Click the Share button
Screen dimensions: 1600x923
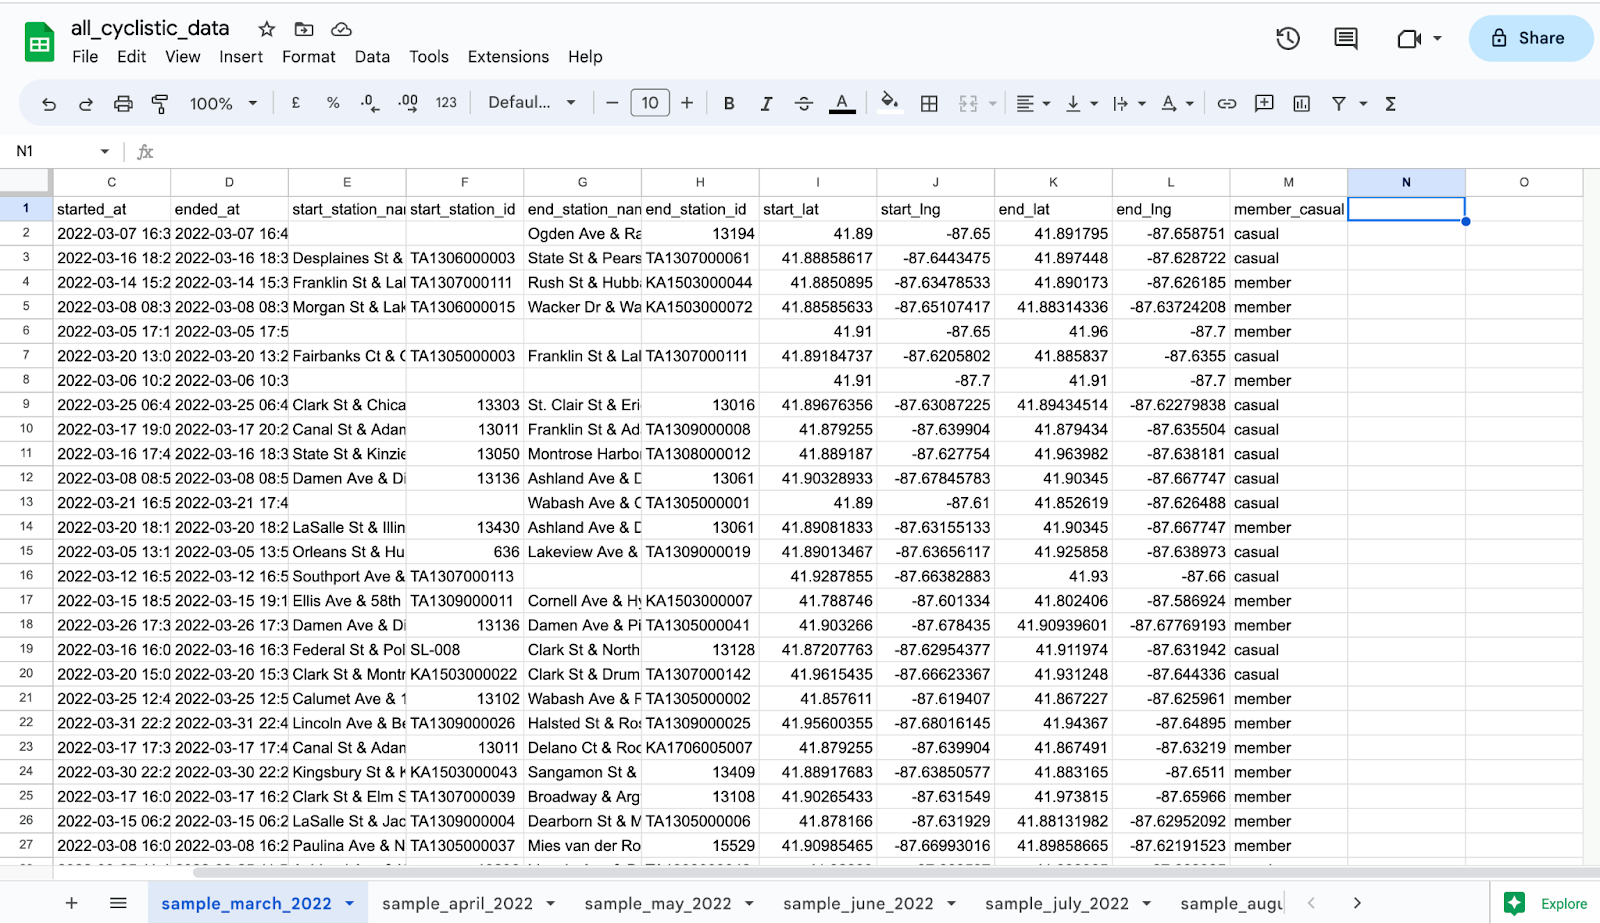tap(1530, 38)
